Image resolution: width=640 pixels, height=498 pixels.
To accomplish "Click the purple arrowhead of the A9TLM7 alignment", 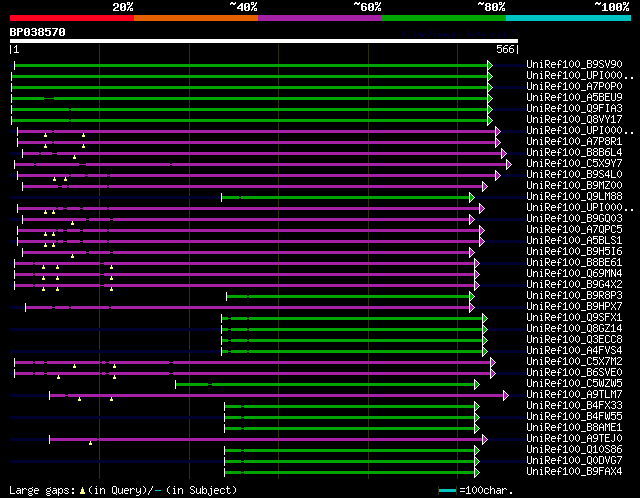I will coord(506,395).
